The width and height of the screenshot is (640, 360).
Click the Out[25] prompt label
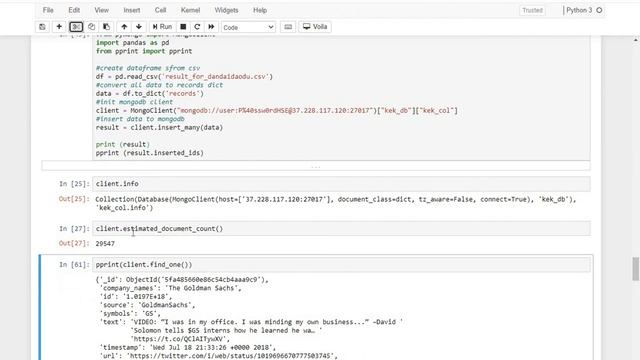(x=74, y=199)
